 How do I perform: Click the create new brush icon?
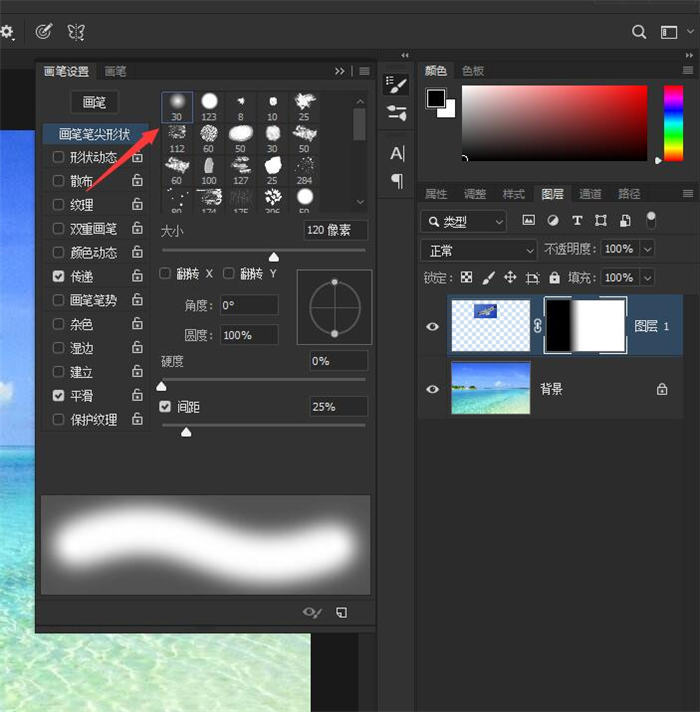click(341, 612)
